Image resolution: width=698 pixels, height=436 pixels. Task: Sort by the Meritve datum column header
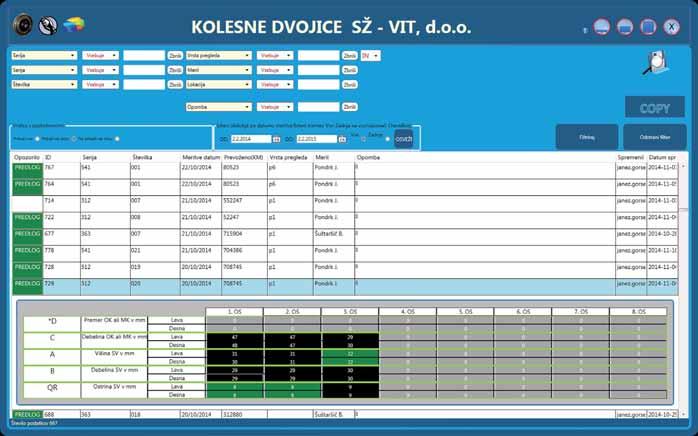(201, 158)
